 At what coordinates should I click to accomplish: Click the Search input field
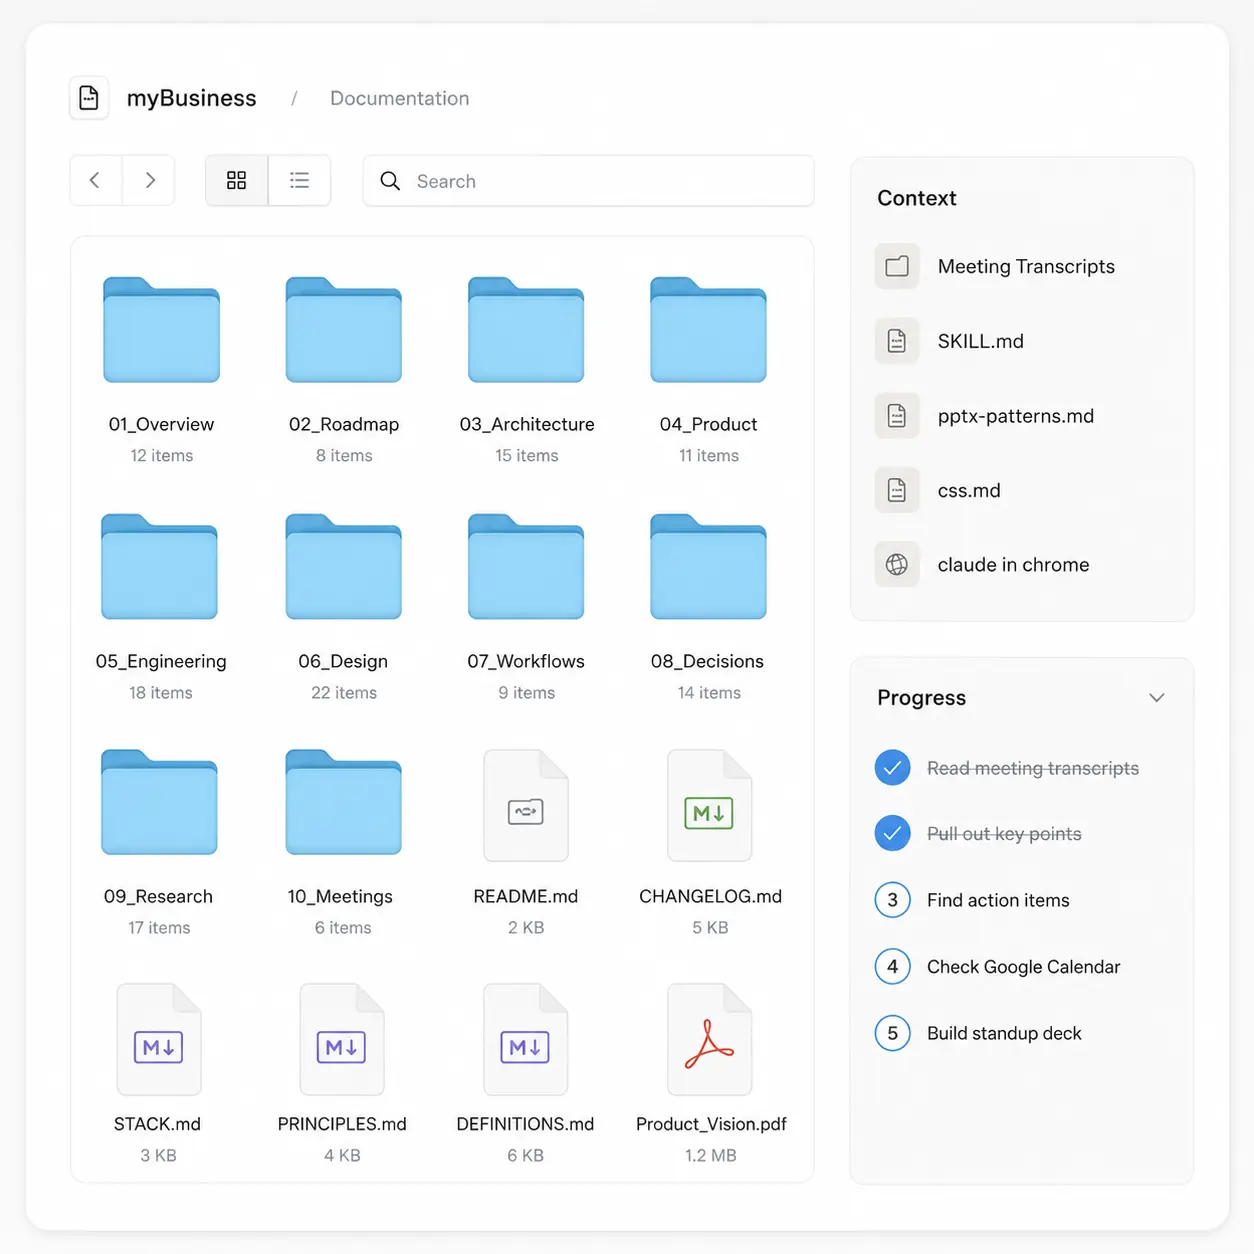[588, 181]
